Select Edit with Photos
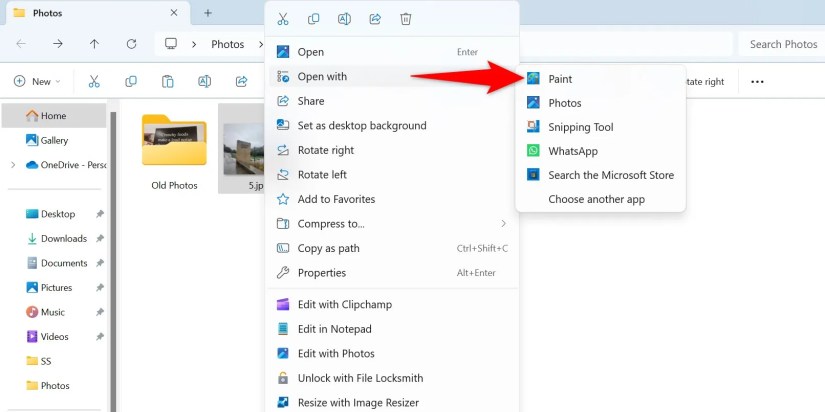 (392, 354)
